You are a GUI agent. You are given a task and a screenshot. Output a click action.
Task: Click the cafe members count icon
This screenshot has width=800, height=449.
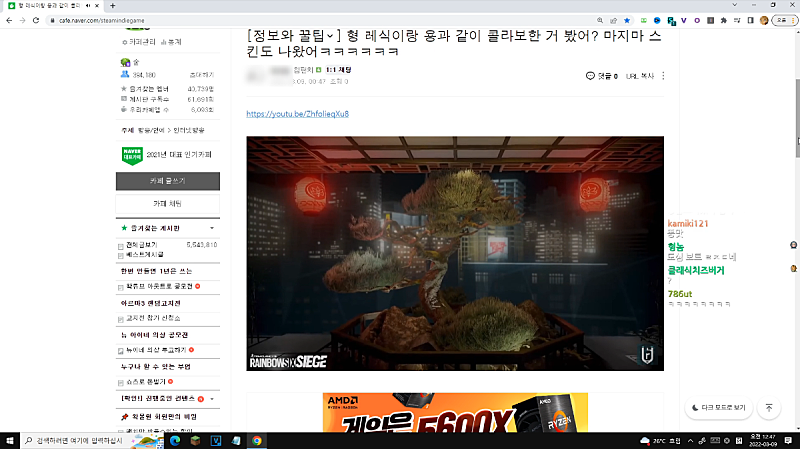(124, 74)
